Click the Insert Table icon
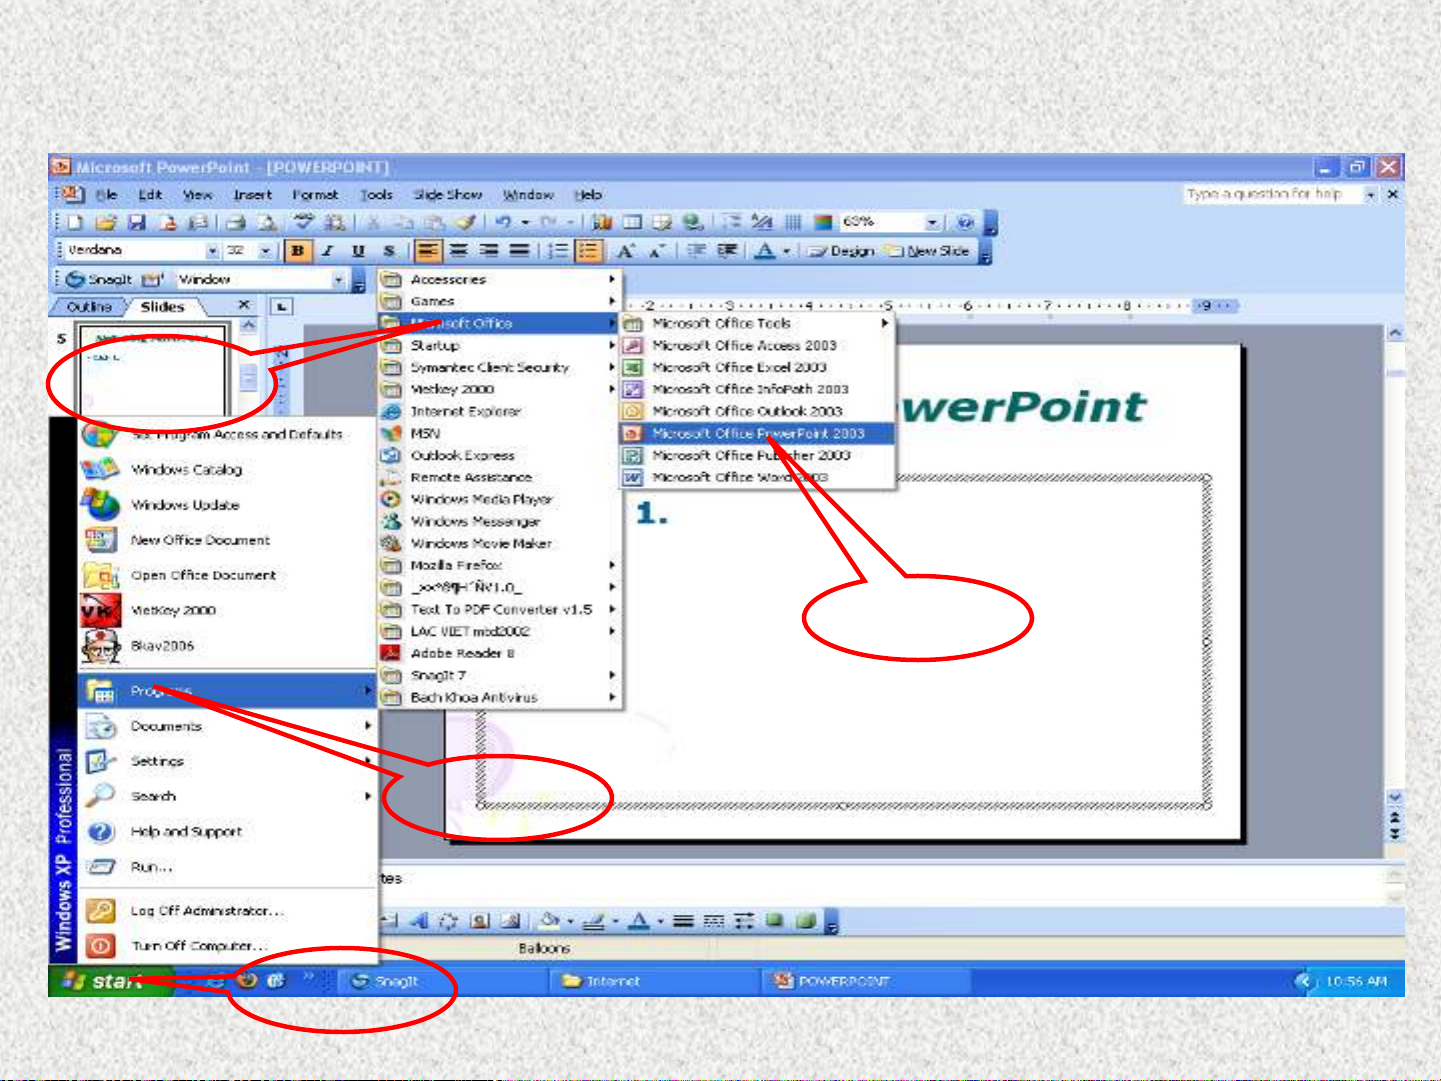Image resolution: width=1441 pixels, height=1081 pixels. 632,222
